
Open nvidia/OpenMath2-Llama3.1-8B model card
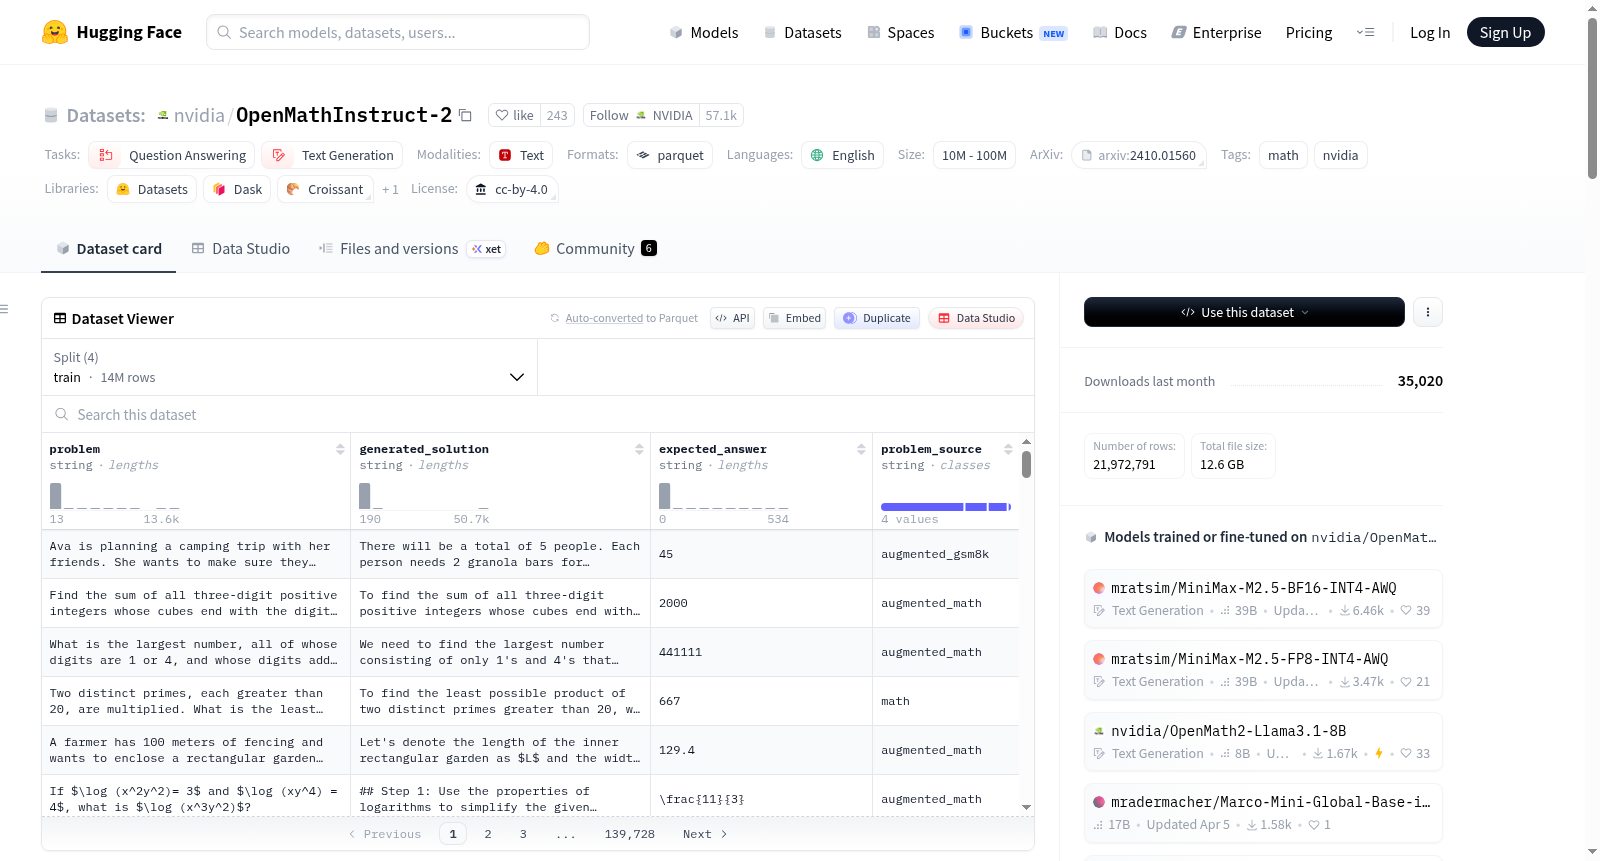coord(1263,742)
